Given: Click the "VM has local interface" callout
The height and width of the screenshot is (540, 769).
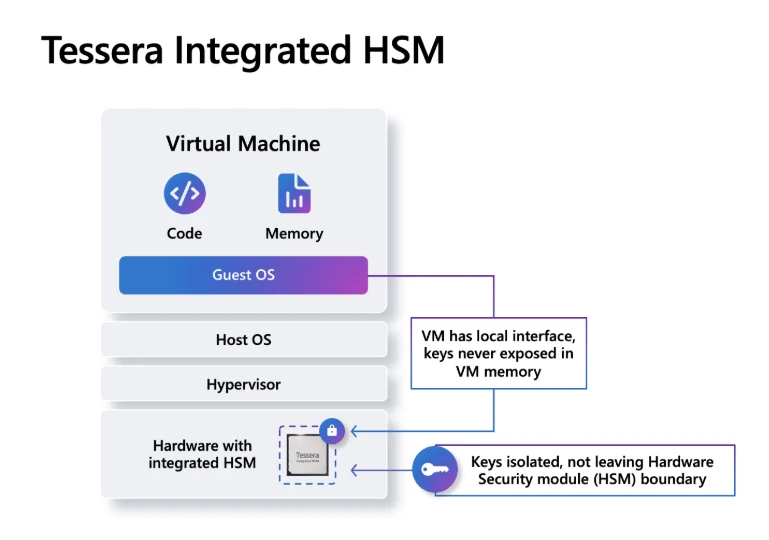Looking at the screenshot, I should [499, 354].
